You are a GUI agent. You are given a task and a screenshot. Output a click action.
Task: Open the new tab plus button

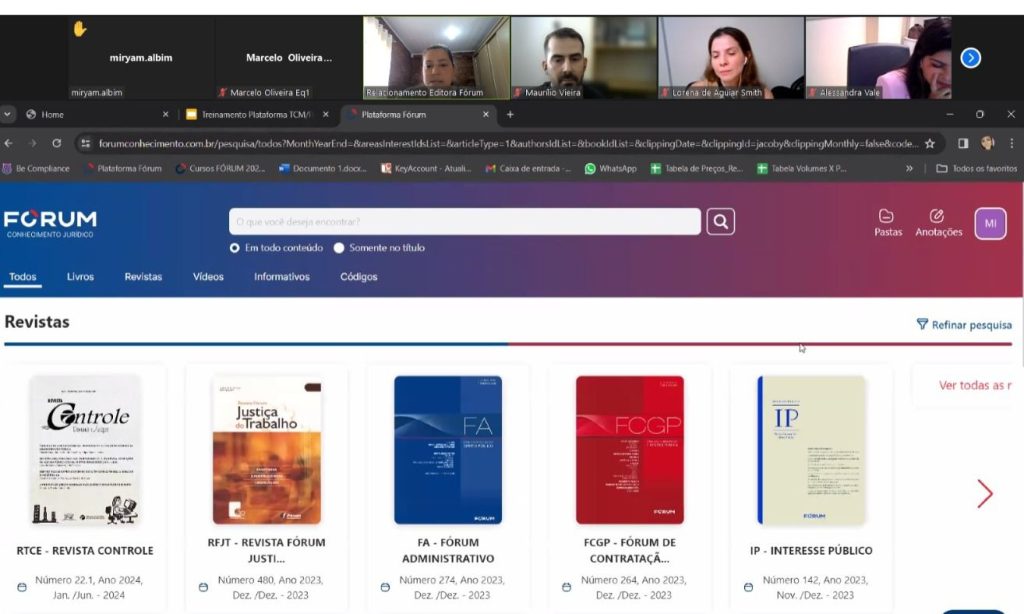coord(510,114)
